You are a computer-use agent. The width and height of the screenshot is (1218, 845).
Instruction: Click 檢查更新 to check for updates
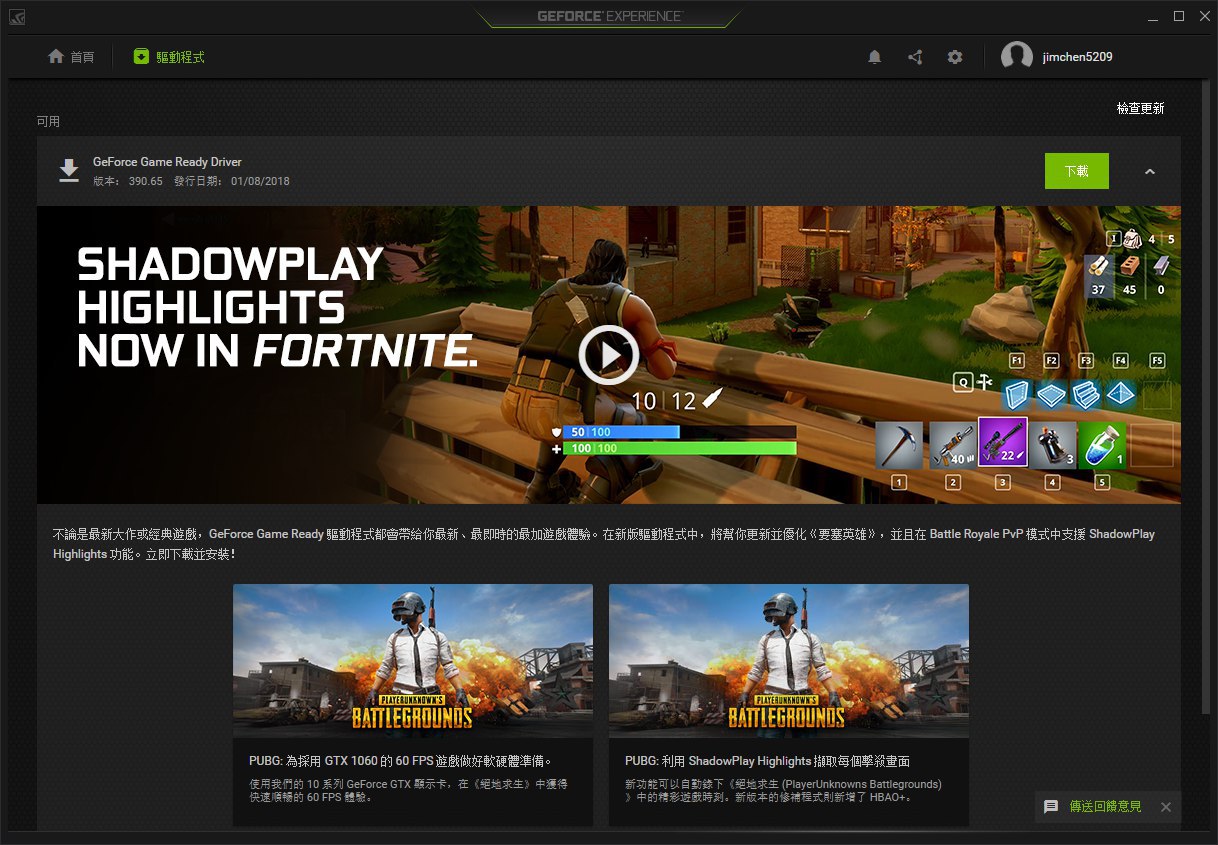tap(1140, 108)
